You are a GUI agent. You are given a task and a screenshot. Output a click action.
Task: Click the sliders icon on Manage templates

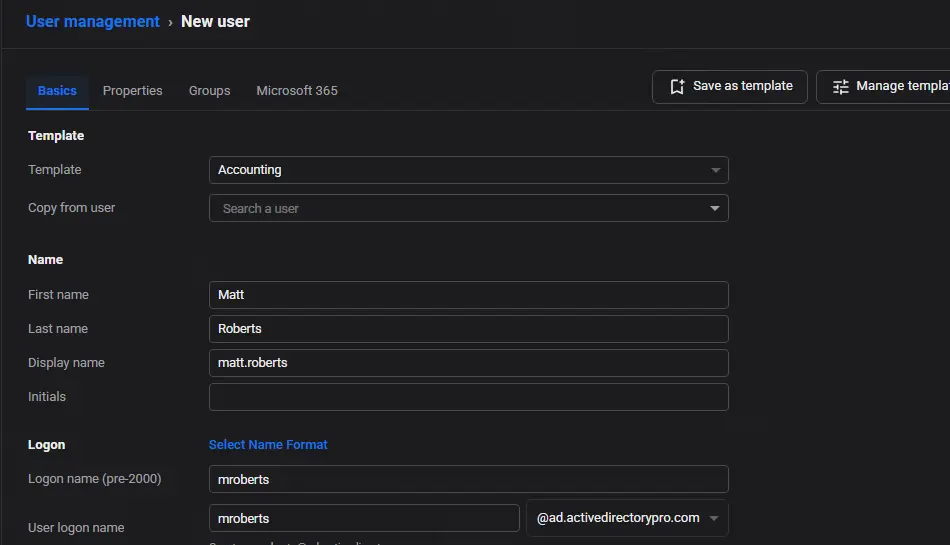[840, 87]
